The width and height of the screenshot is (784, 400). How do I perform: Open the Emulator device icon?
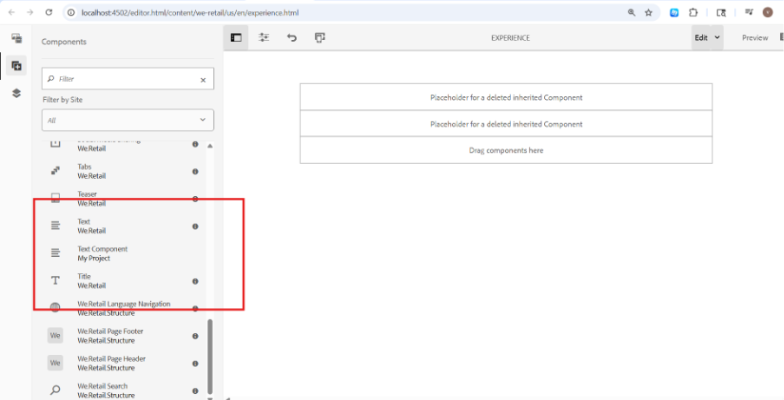(x=320, y=38)
